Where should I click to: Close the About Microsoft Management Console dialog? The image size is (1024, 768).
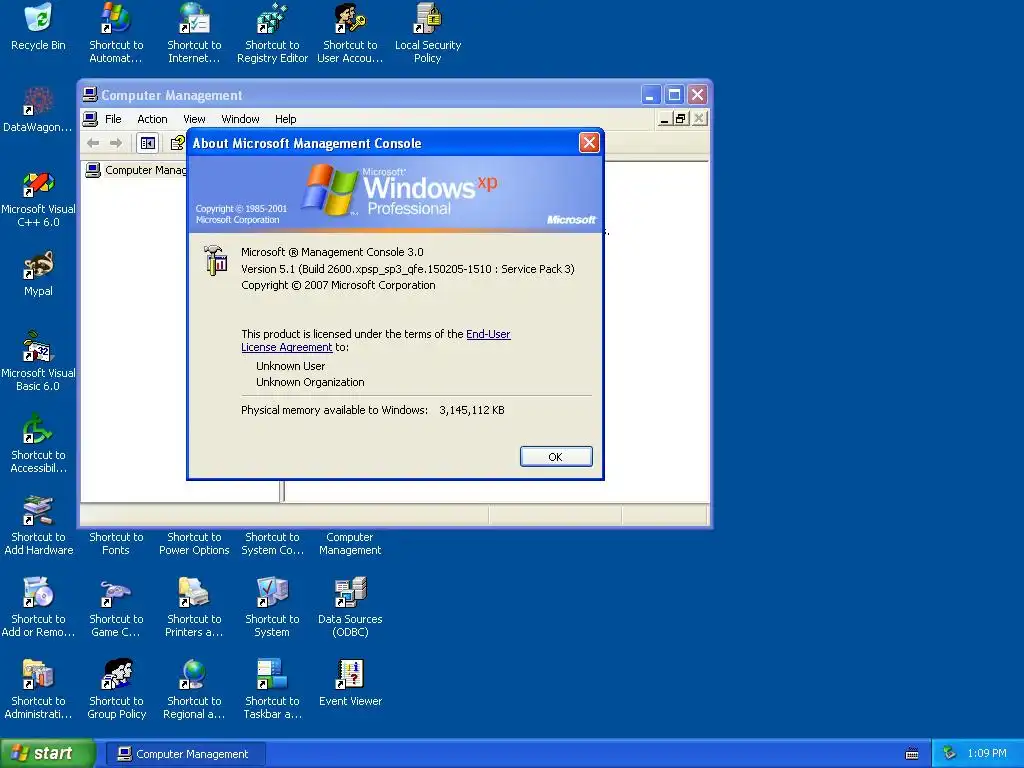[x=589, y=143]
